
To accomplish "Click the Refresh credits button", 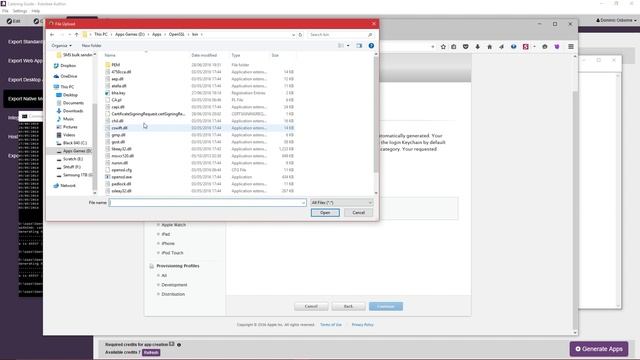I will pos(151,353).
